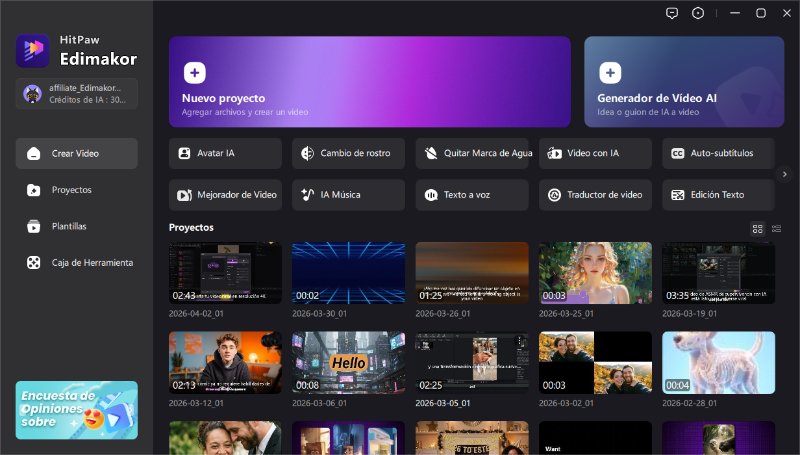800x455 pixels.
Task: Start the Auto-subtítulos tool
Action: (x=718, y=153)
